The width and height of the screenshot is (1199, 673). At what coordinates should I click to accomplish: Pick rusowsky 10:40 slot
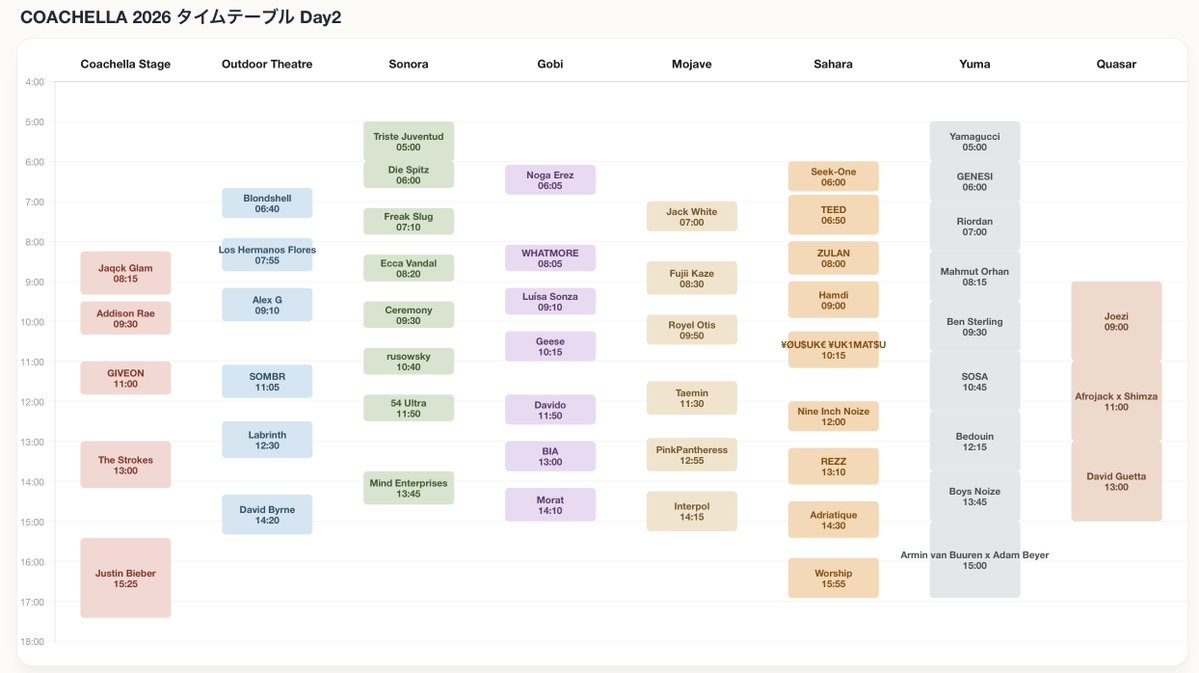click(x=408, y=361)
